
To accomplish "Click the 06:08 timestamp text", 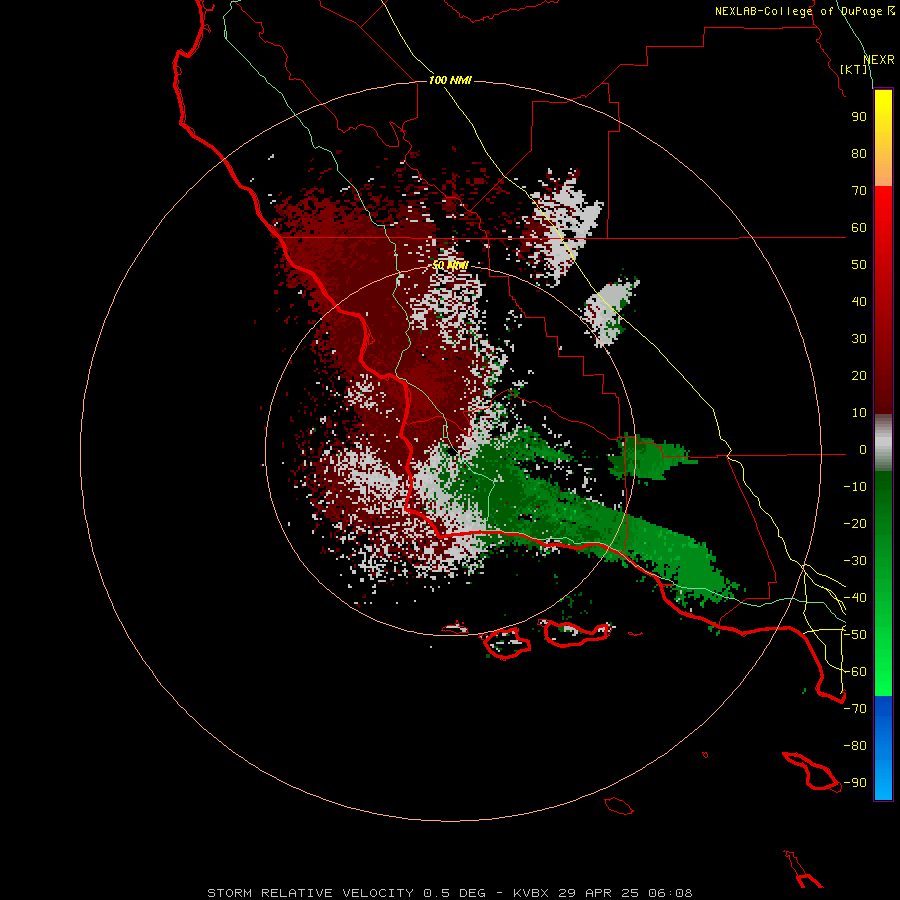I will tap(670, 893).
